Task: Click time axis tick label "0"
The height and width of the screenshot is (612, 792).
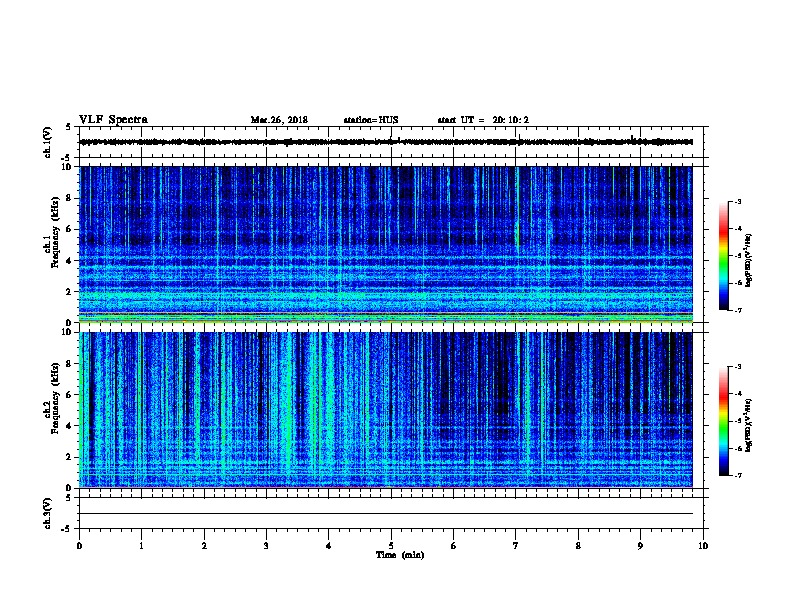Action: tap(79, 545)
